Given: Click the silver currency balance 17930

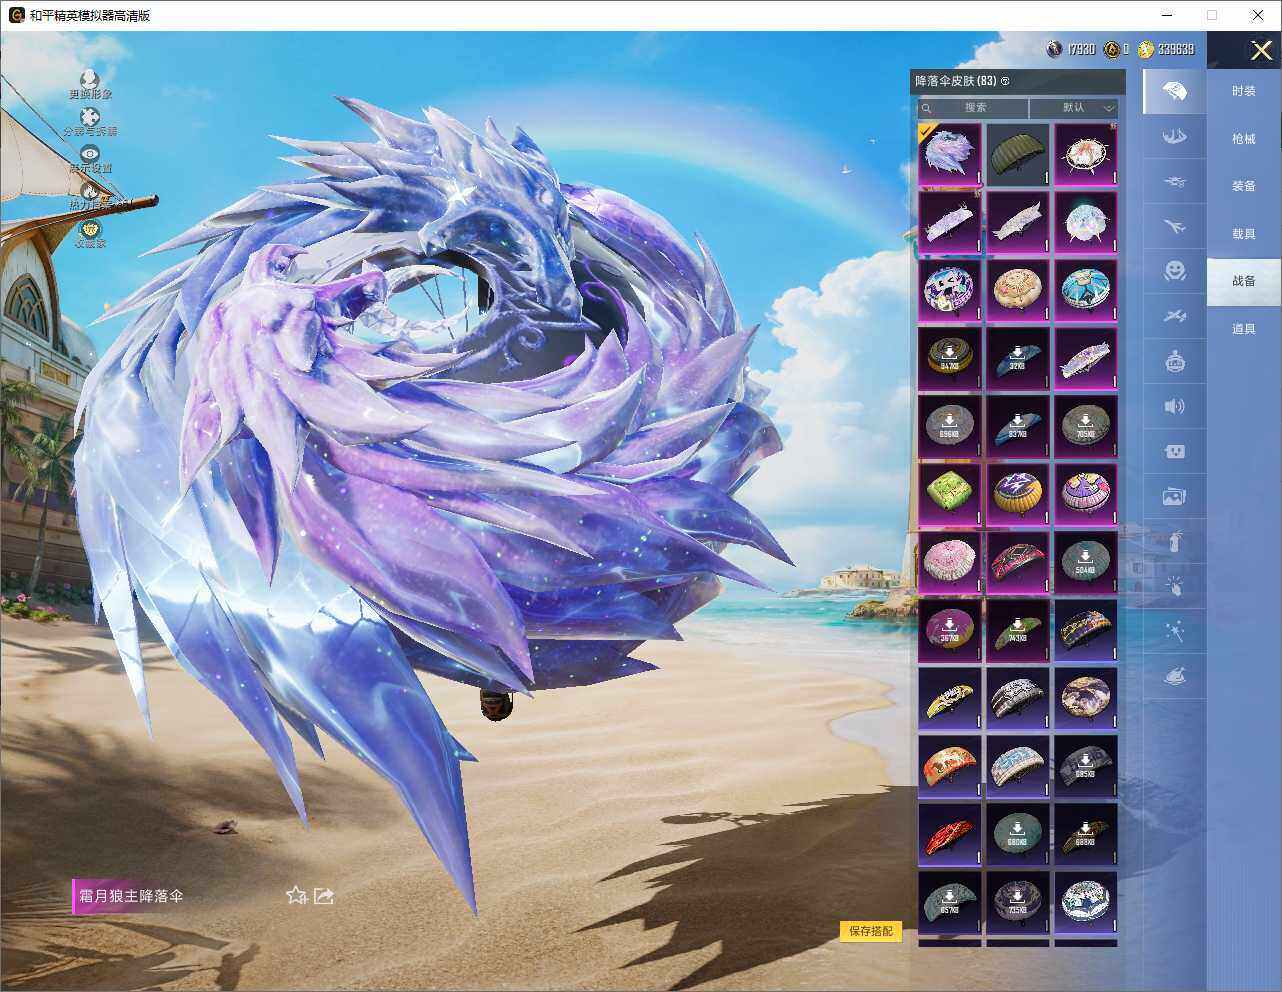Looking at the screenshot, I should [1071, 49].
